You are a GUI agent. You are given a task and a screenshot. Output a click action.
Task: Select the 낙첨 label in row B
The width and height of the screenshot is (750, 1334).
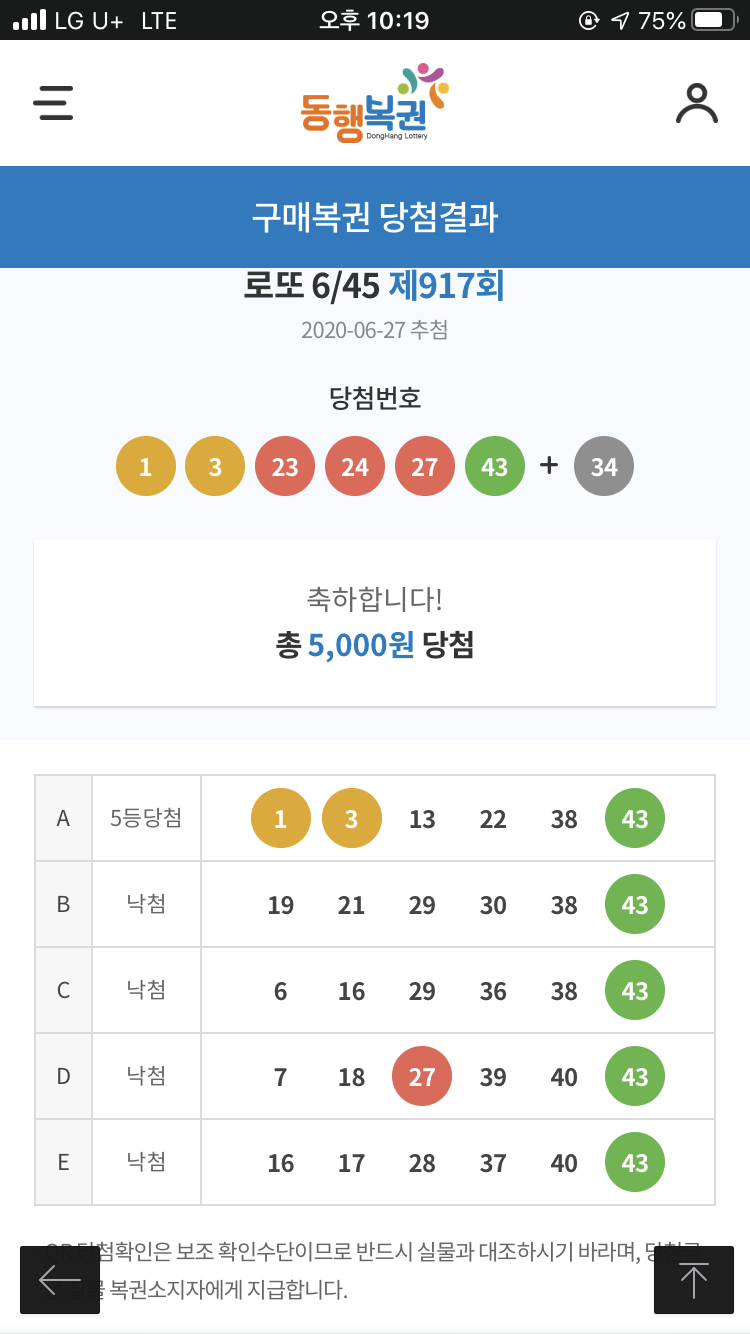[x=146, y=904]
